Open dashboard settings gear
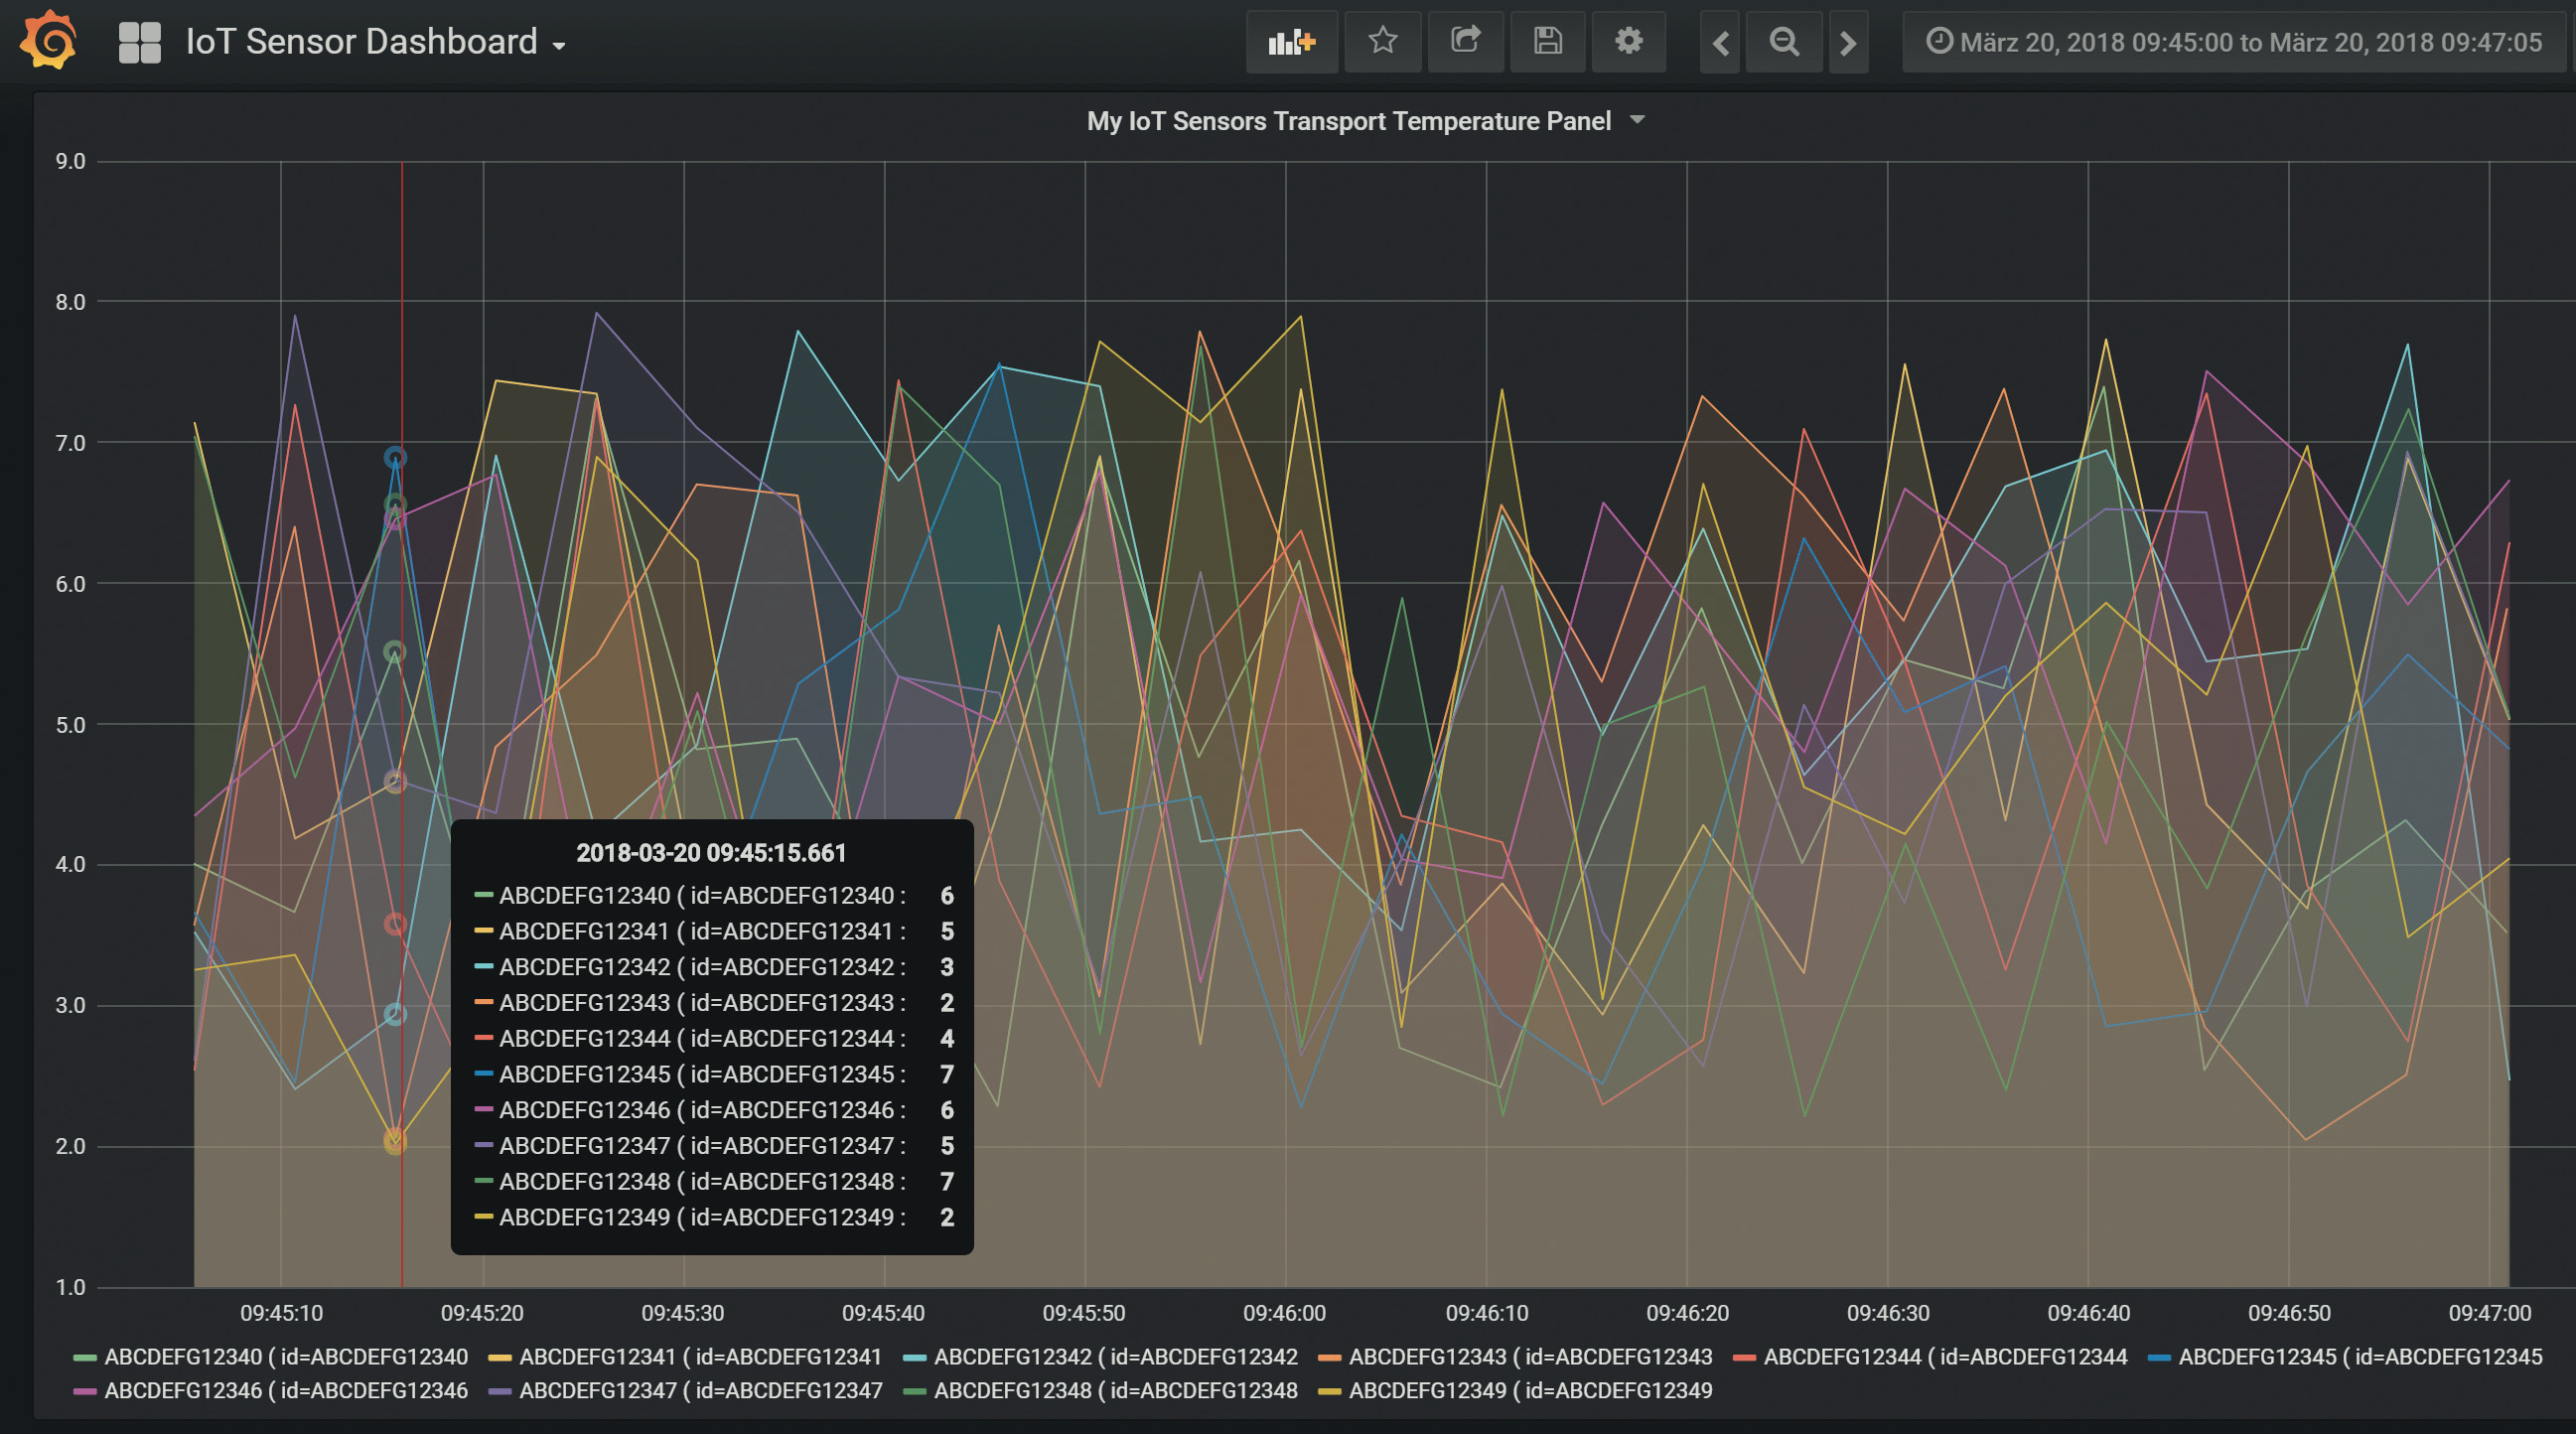Viewport: 2576px width, 1434px height. tap(1628, 41)
